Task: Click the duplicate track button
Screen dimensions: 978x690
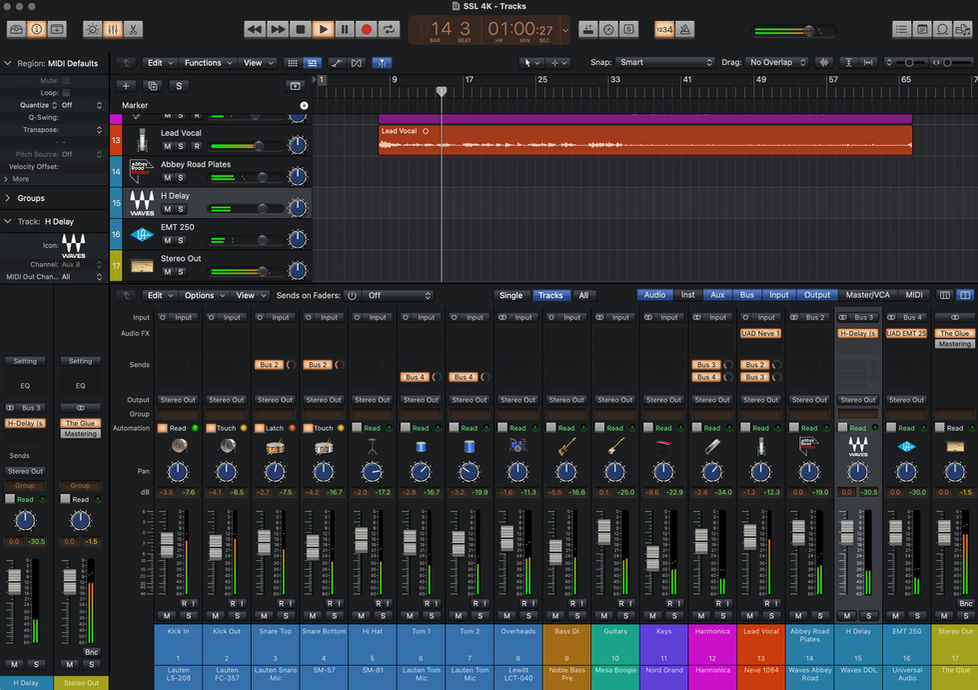Action: point(152,86)
